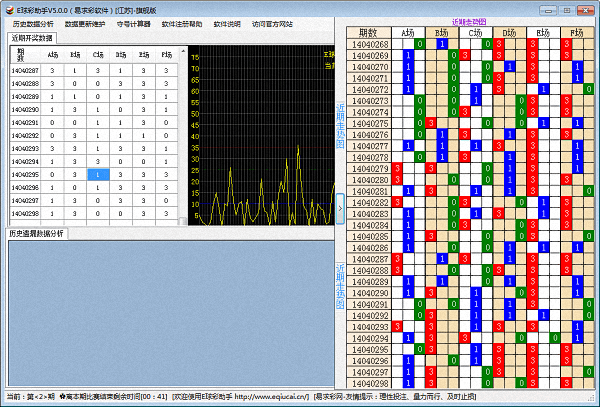Screen dimensions: 600x407
Task: Open the 软件注册帮助 menu
Action: (182, 24)
